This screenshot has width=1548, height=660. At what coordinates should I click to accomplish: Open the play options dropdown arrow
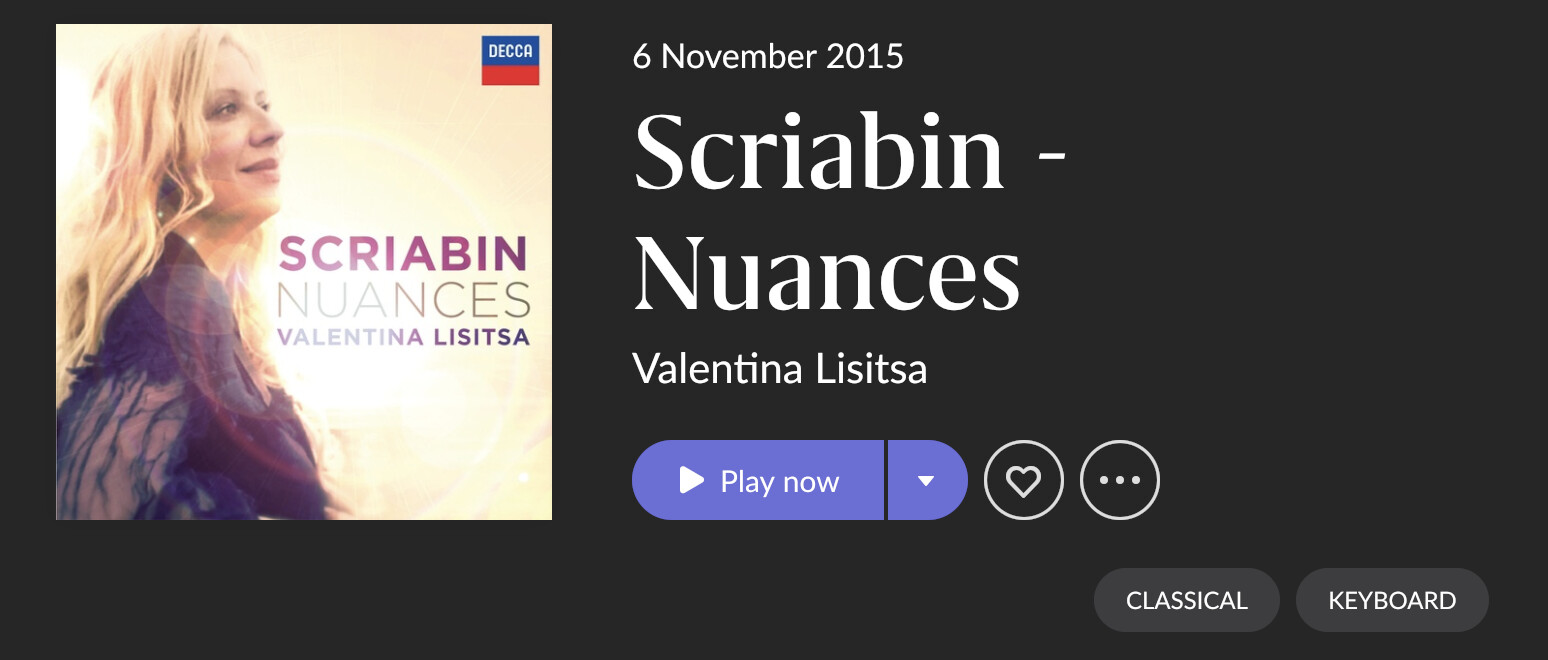click(x=927, y=480)
